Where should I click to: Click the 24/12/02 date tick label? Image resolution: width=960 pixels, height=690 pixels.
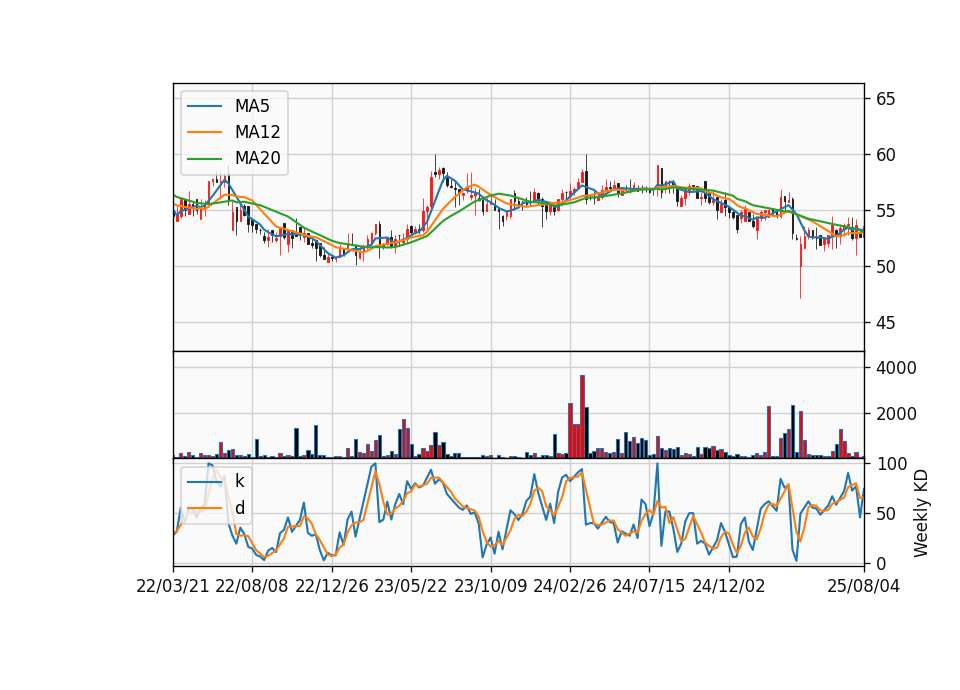[x=729, y=586]
